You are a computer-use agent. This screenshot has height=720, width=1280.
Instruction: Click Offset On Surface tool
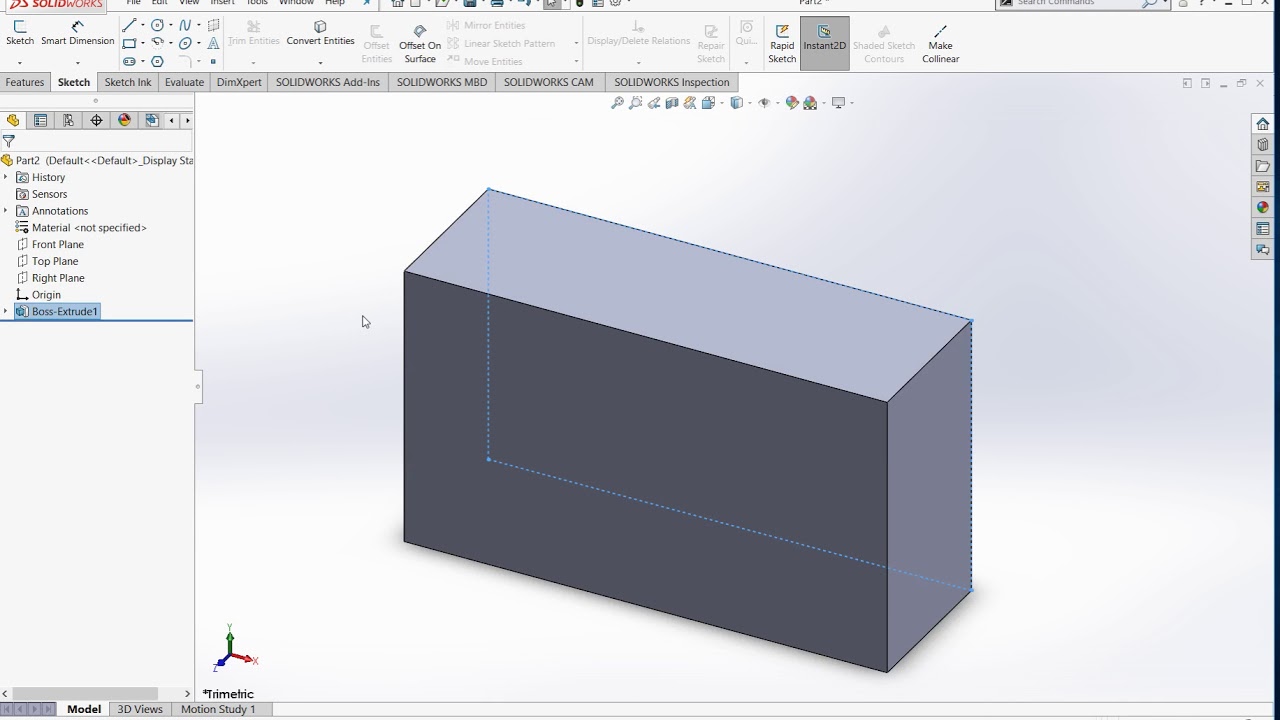(x=420, y=44)
